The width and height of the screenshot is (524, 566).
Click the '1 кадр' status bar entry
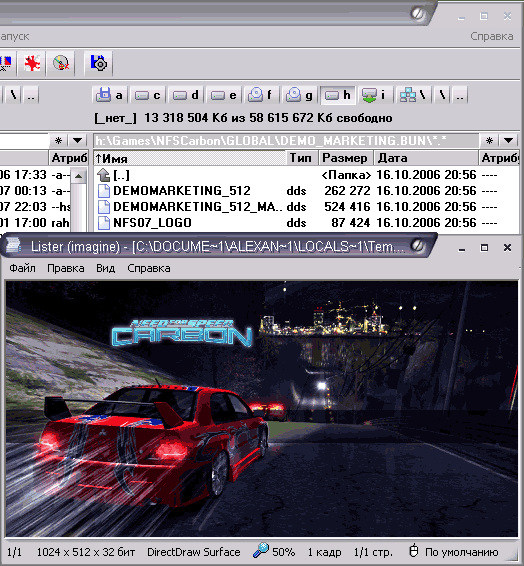click(x=324, y=552)
